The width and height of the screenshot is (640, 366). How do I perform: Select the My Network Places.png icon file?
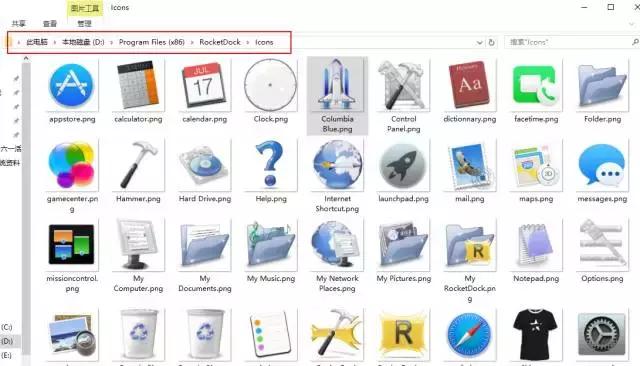pos(337,255)
